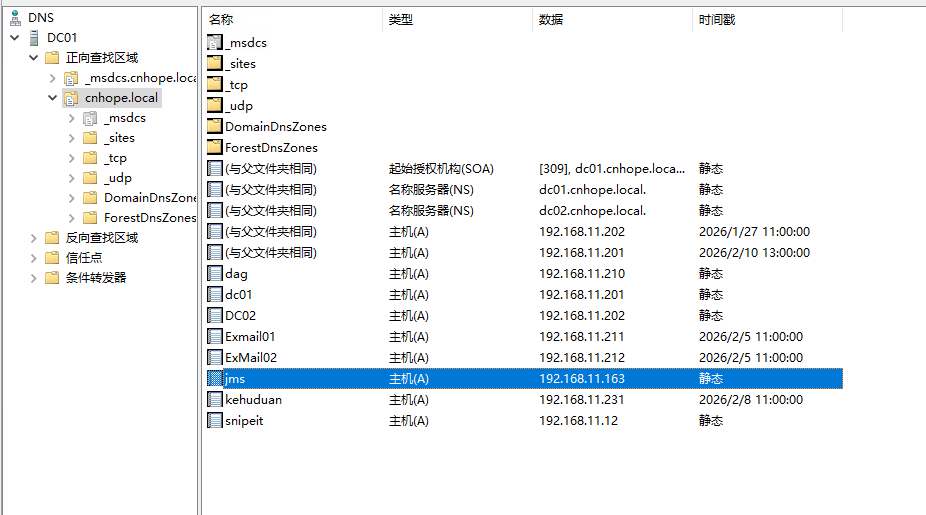Screen dimensions: 926x515
Task: Select the _udp node in tree
Action: coord(119,178)
